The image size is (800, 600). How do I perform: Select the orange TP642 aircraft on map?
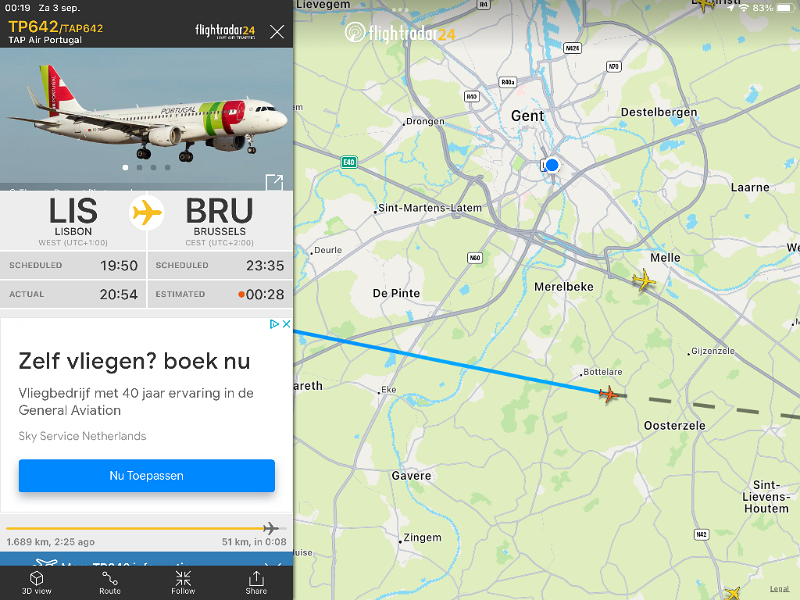[x=608, y=394]
